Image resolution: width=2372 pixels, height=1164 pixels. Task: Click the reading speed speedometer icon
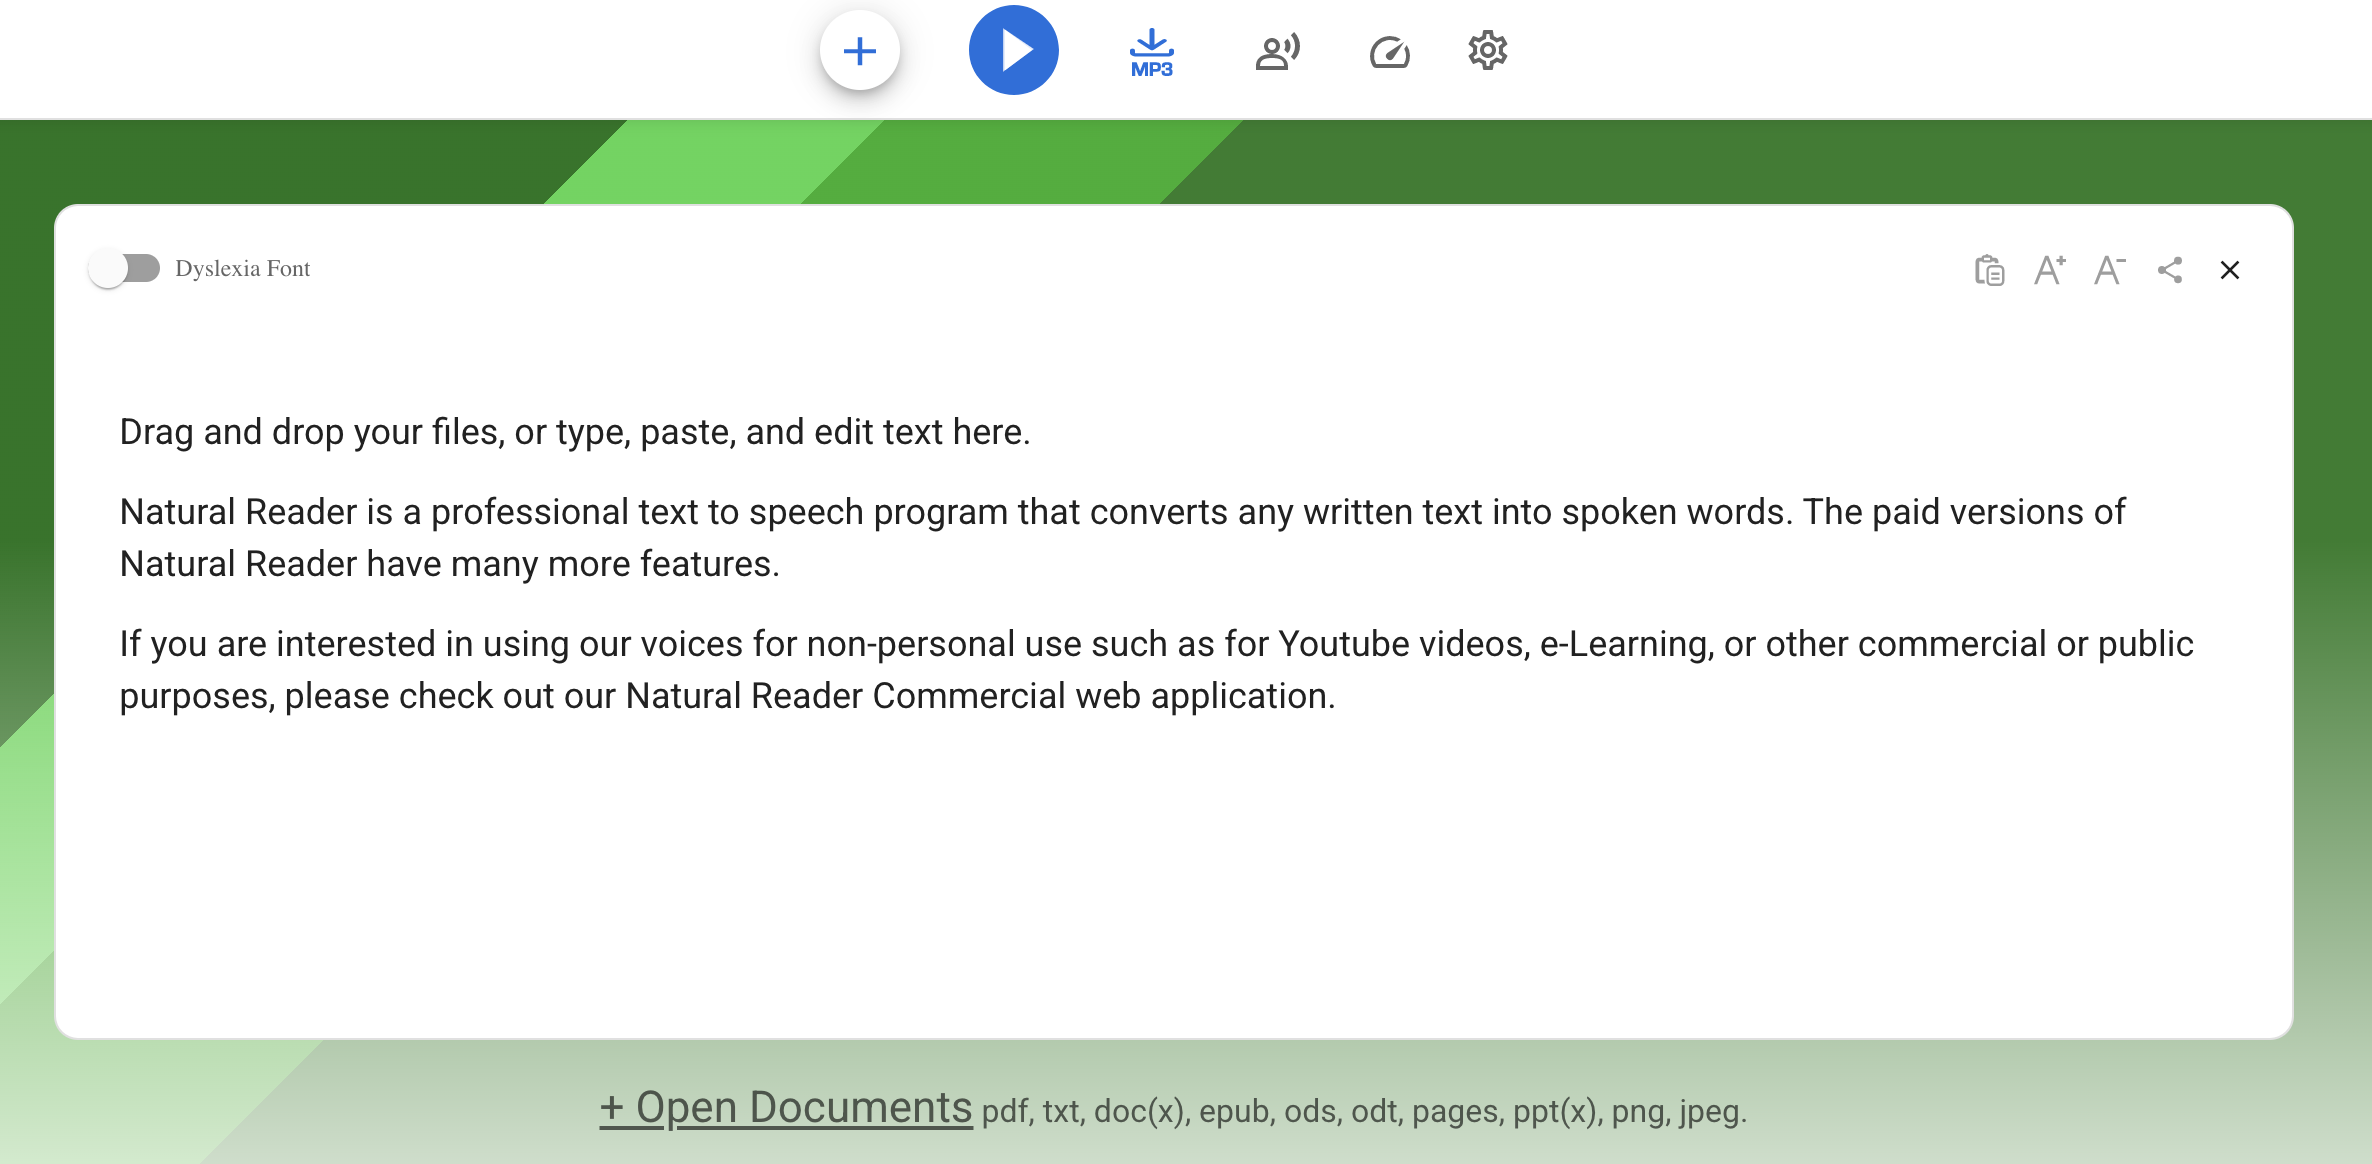coord(1389,50)
